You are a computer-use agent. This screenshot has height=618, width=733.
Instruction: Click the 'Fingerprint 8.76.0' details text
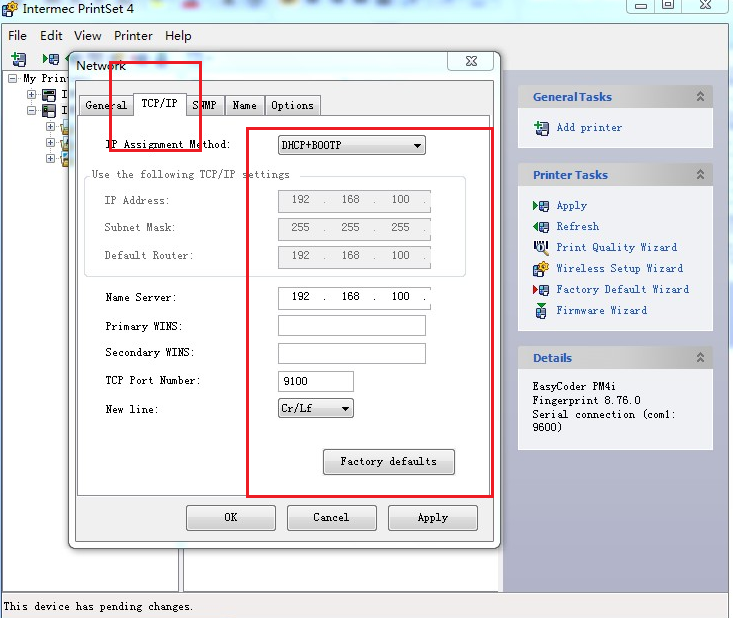586,400
